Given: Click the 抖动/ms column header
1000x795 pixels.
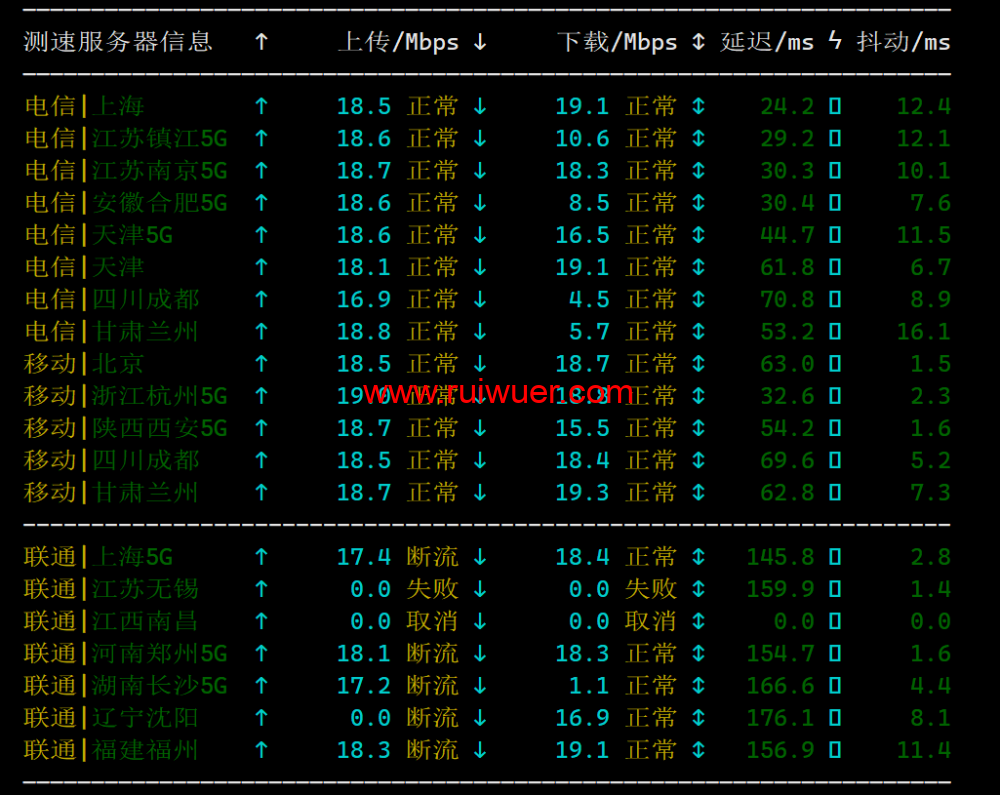Looking at the screenshot, I should (x=903, y=42).
